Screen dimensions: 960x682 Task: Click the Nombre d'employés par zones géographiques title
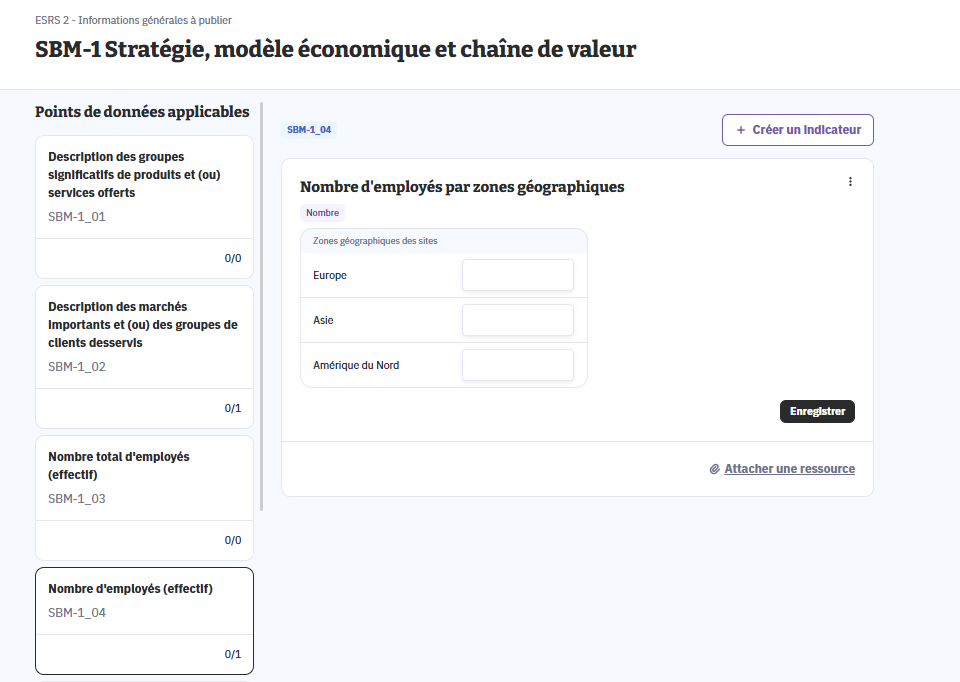(462, 187)
